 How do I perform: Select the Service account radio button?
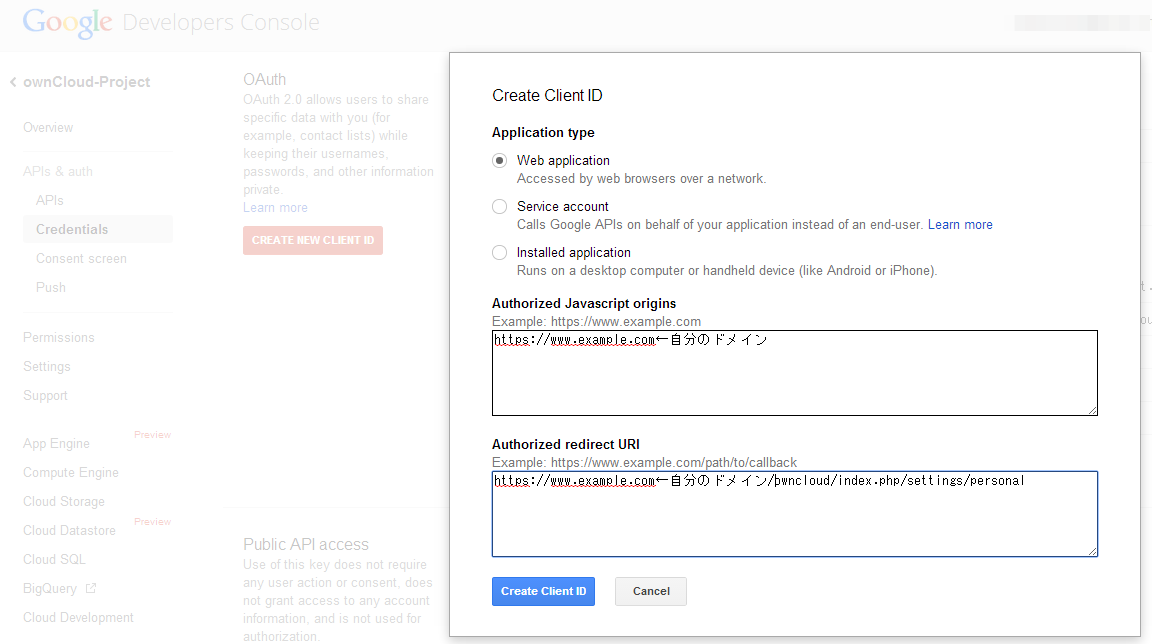pos(500,207)
